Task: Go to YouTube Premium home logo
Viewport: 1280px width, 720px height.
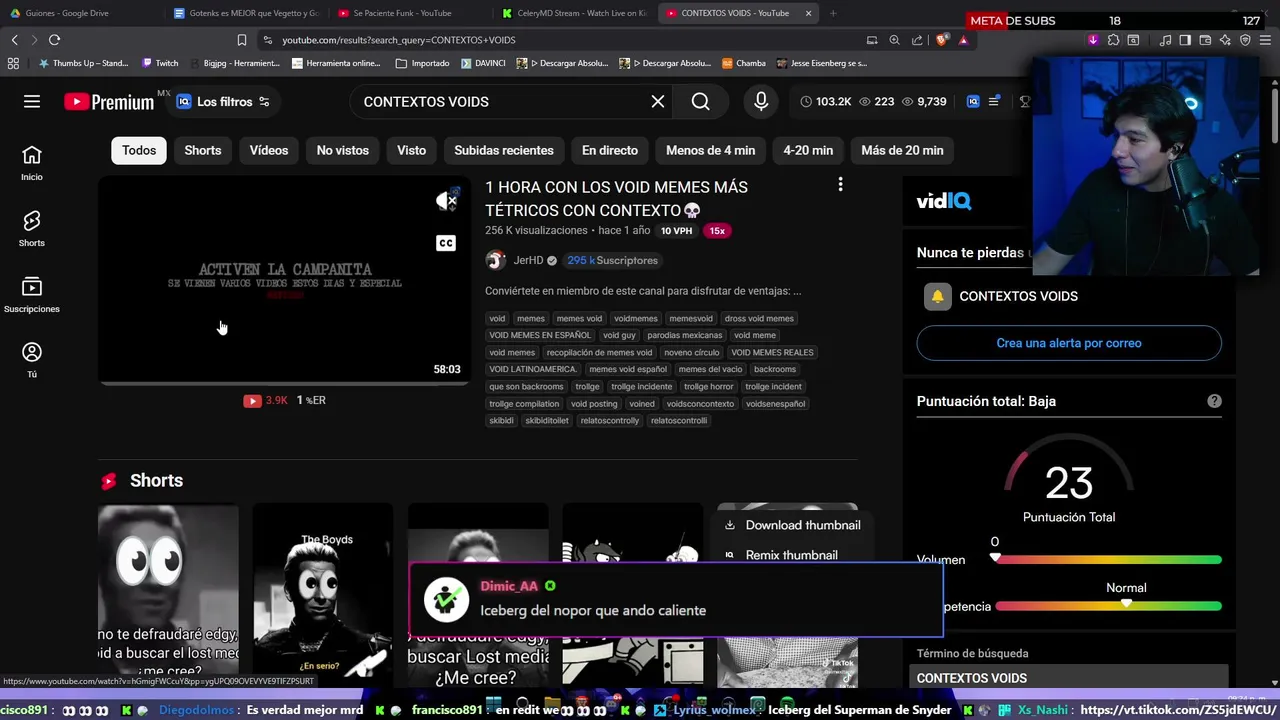Action: (x=108, y=101)
